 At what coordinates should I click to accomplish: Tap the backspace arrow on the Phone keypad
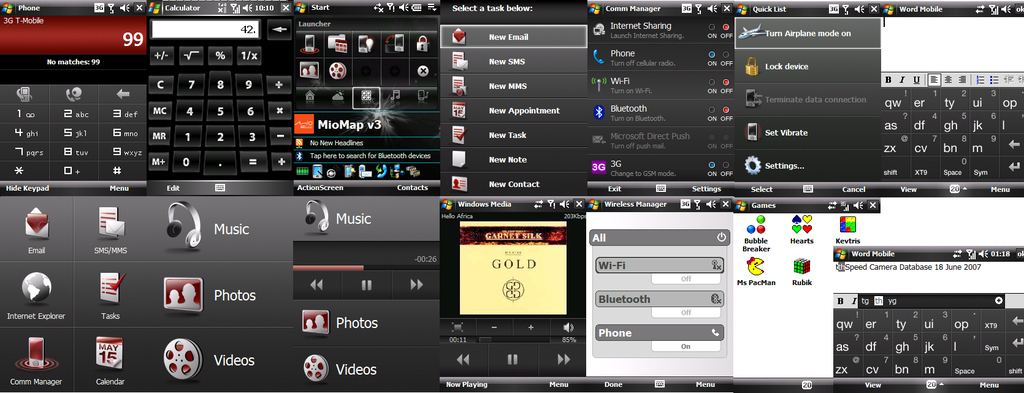[x=123, y=94]
